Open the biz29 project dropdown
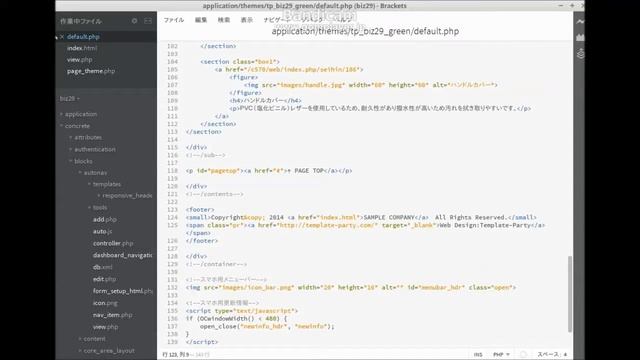The height and width of the screenshot is (360, 640). pos(69,98)
